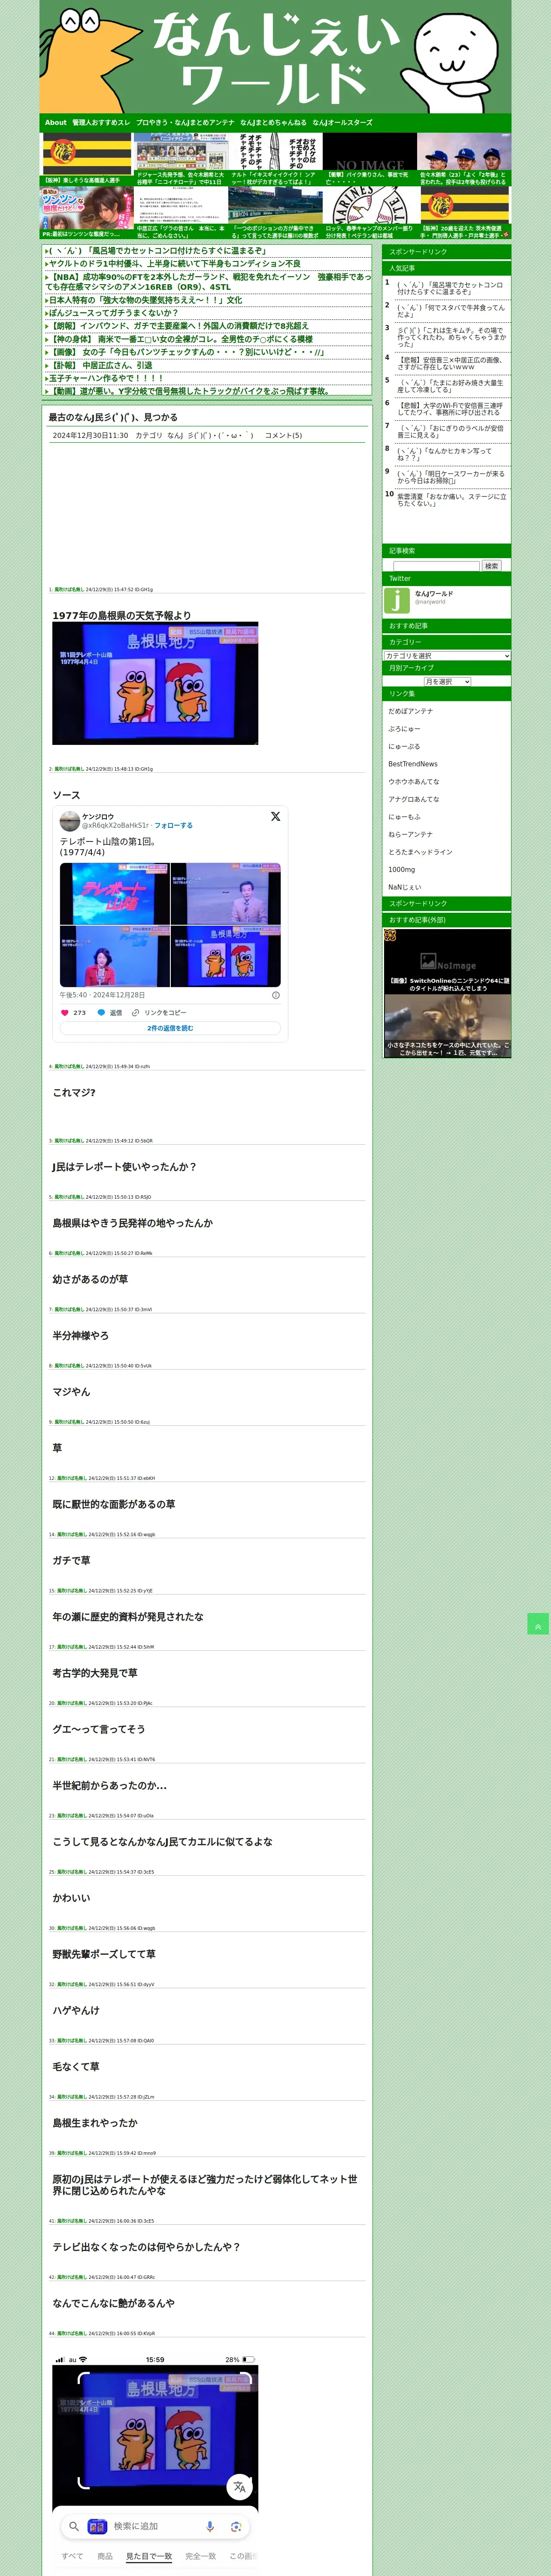Click リンクをコピー in the tweet
This screenshot has height=2576, width=551.
pyautogui.click(x=165, y=1012)
